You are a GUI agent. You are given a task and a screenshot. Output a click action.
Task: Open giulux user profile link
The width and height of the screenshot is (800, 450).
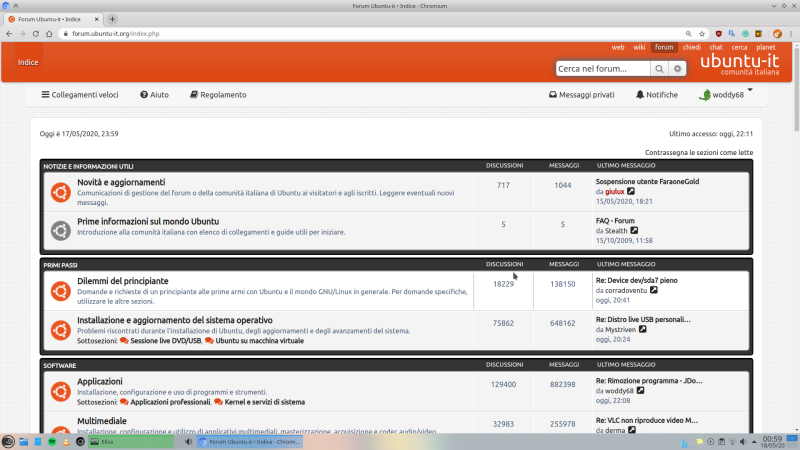(614, 191)
